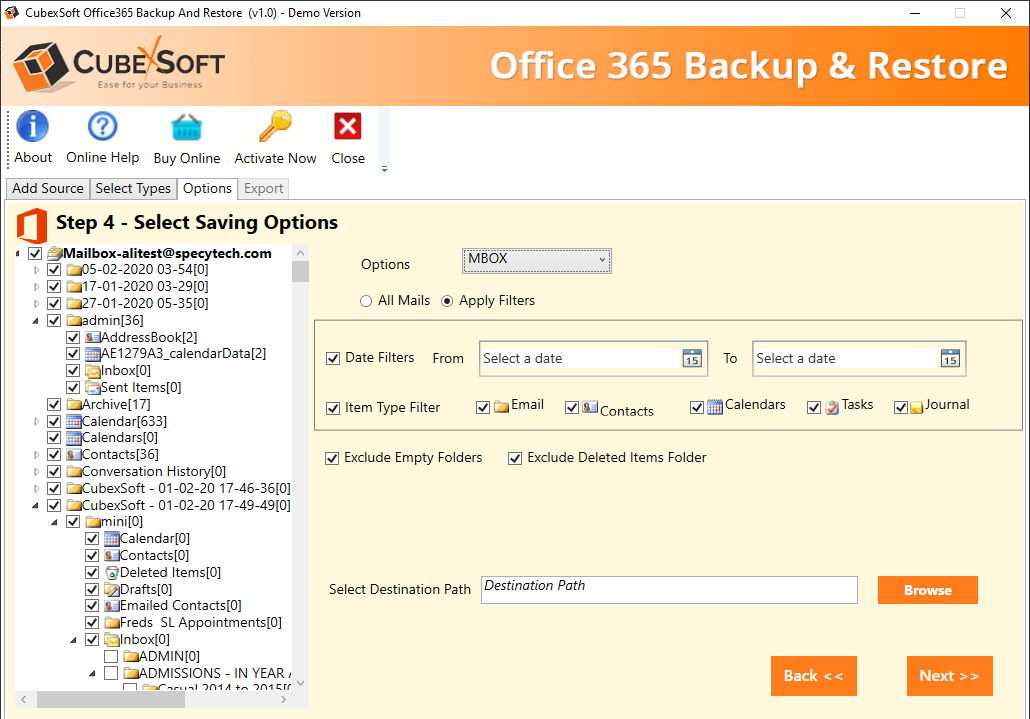Click the toolbar overflow arrow
The image size is (1030, 719).
pyautogui.click(x=384, y=169)
